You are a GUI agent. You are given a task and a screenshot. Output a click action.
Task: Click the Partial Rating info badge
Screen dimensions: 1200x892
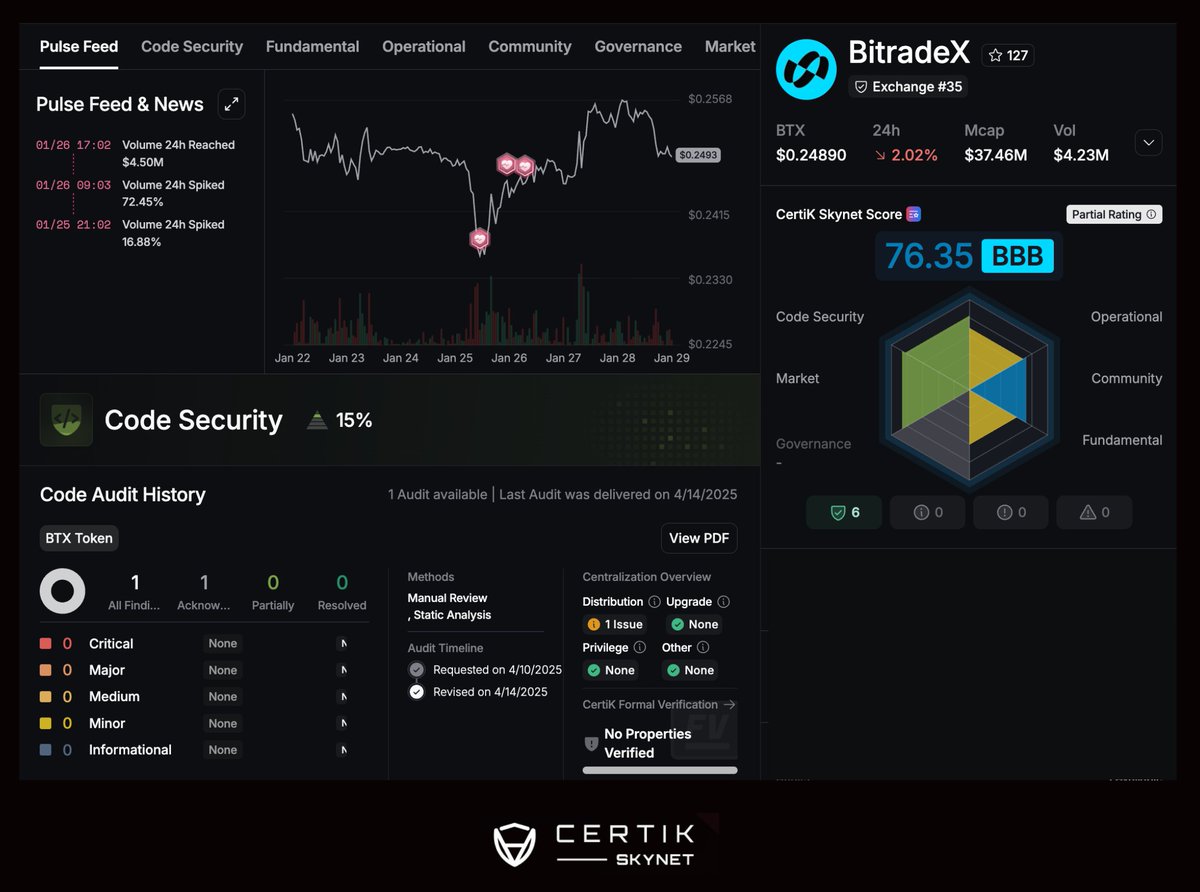(x=1114, y=214)
